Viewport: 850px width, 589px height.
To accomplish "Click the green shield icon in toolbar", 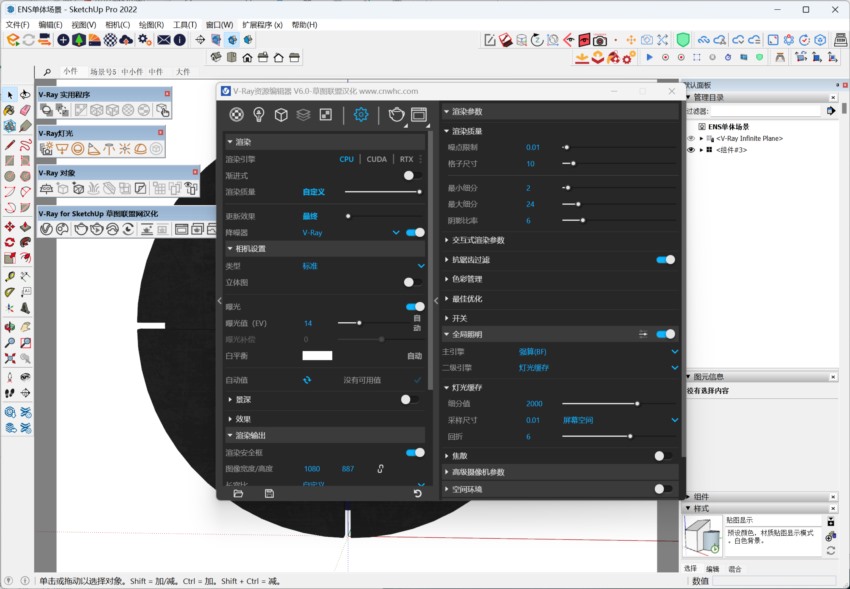I will 683,40.
